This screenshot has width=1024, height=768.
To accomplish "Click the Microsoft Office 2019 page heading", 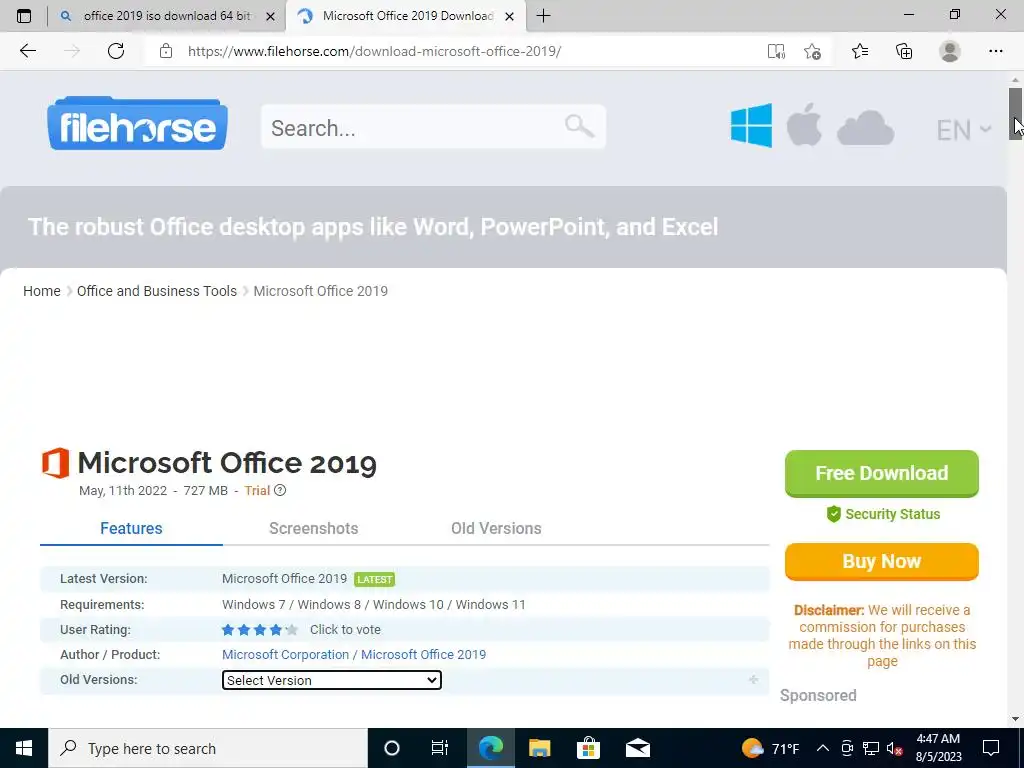I will click(x=227, y=463).
